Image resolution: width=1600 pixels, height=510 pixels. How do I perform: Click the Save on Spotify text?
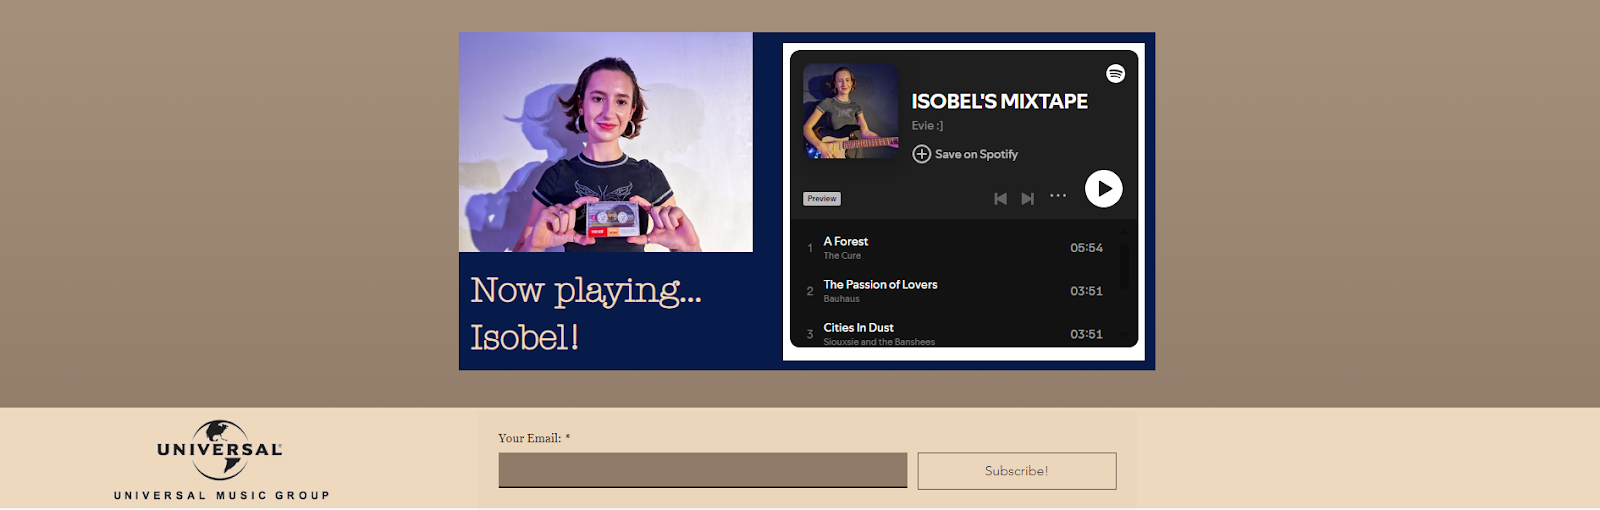[x=976, y=154]
